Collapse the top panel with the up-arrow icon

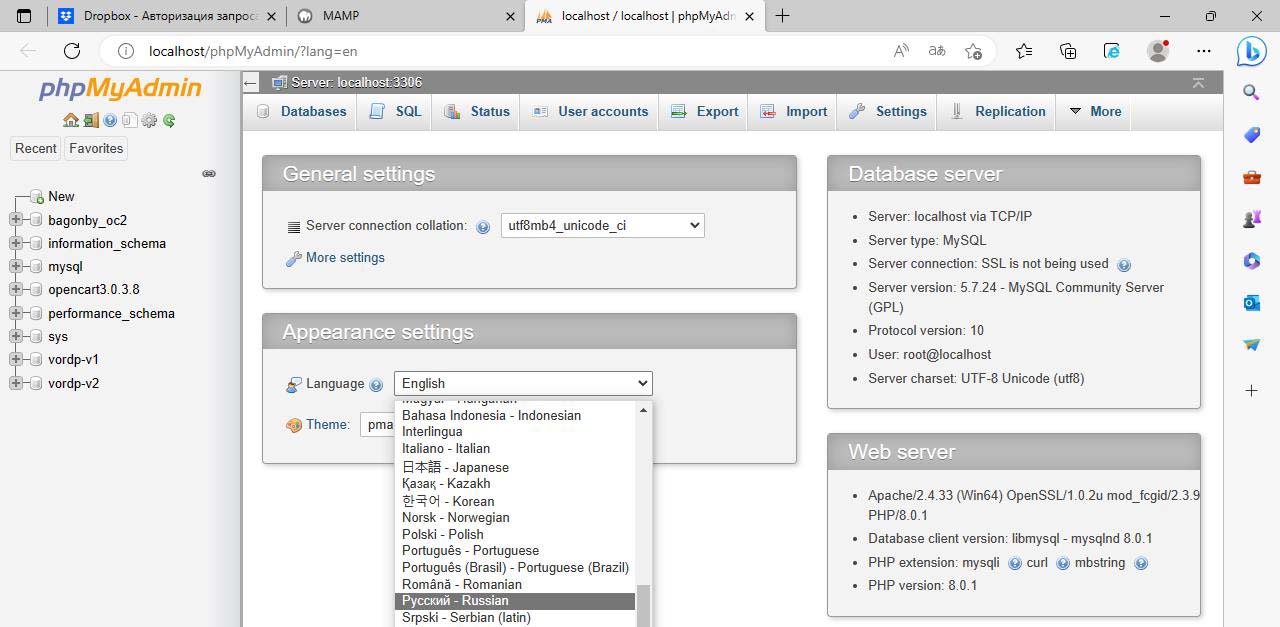1198,83
